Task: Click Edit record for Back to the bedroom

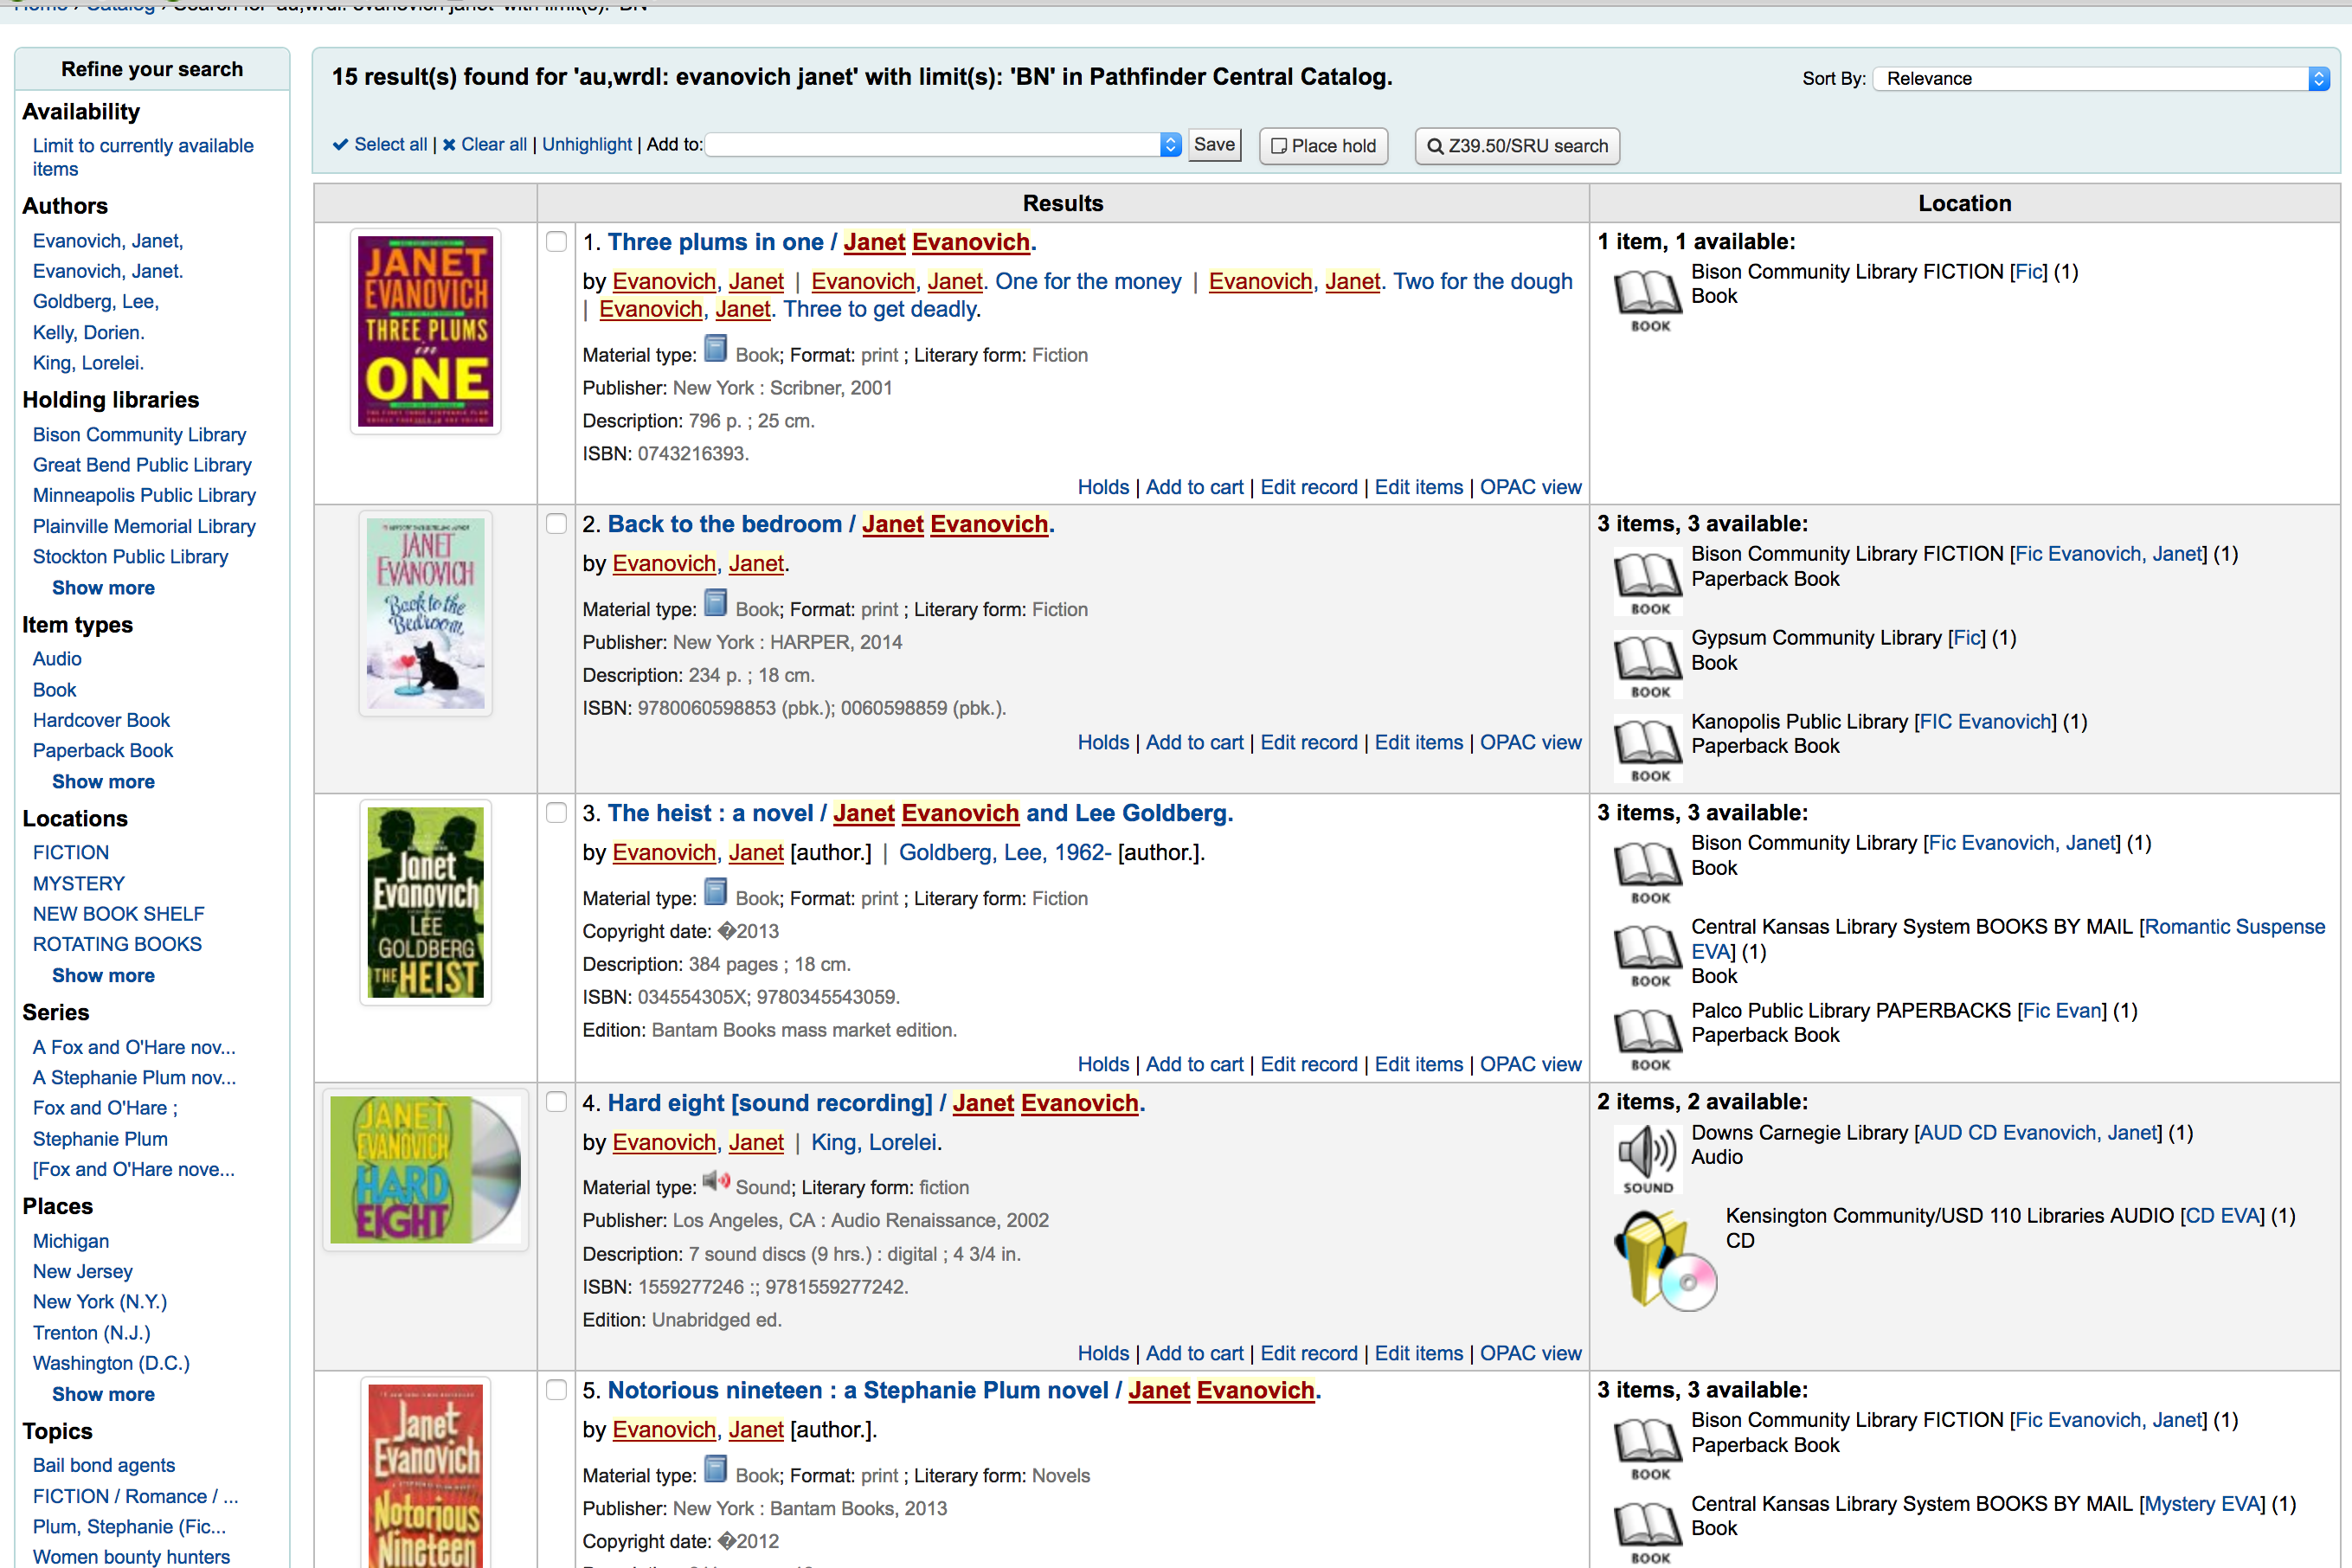Action: (1308, 742)
